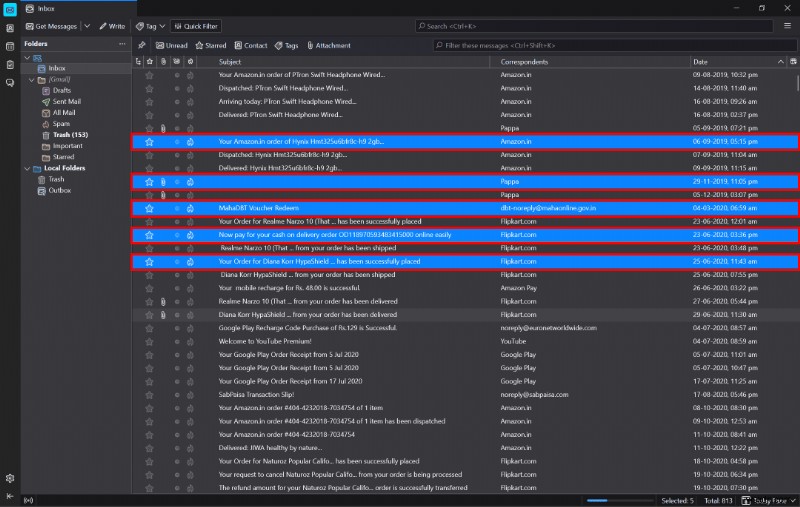800x507 pixels.
Task: Open the Address Book space
Action: 10,29
